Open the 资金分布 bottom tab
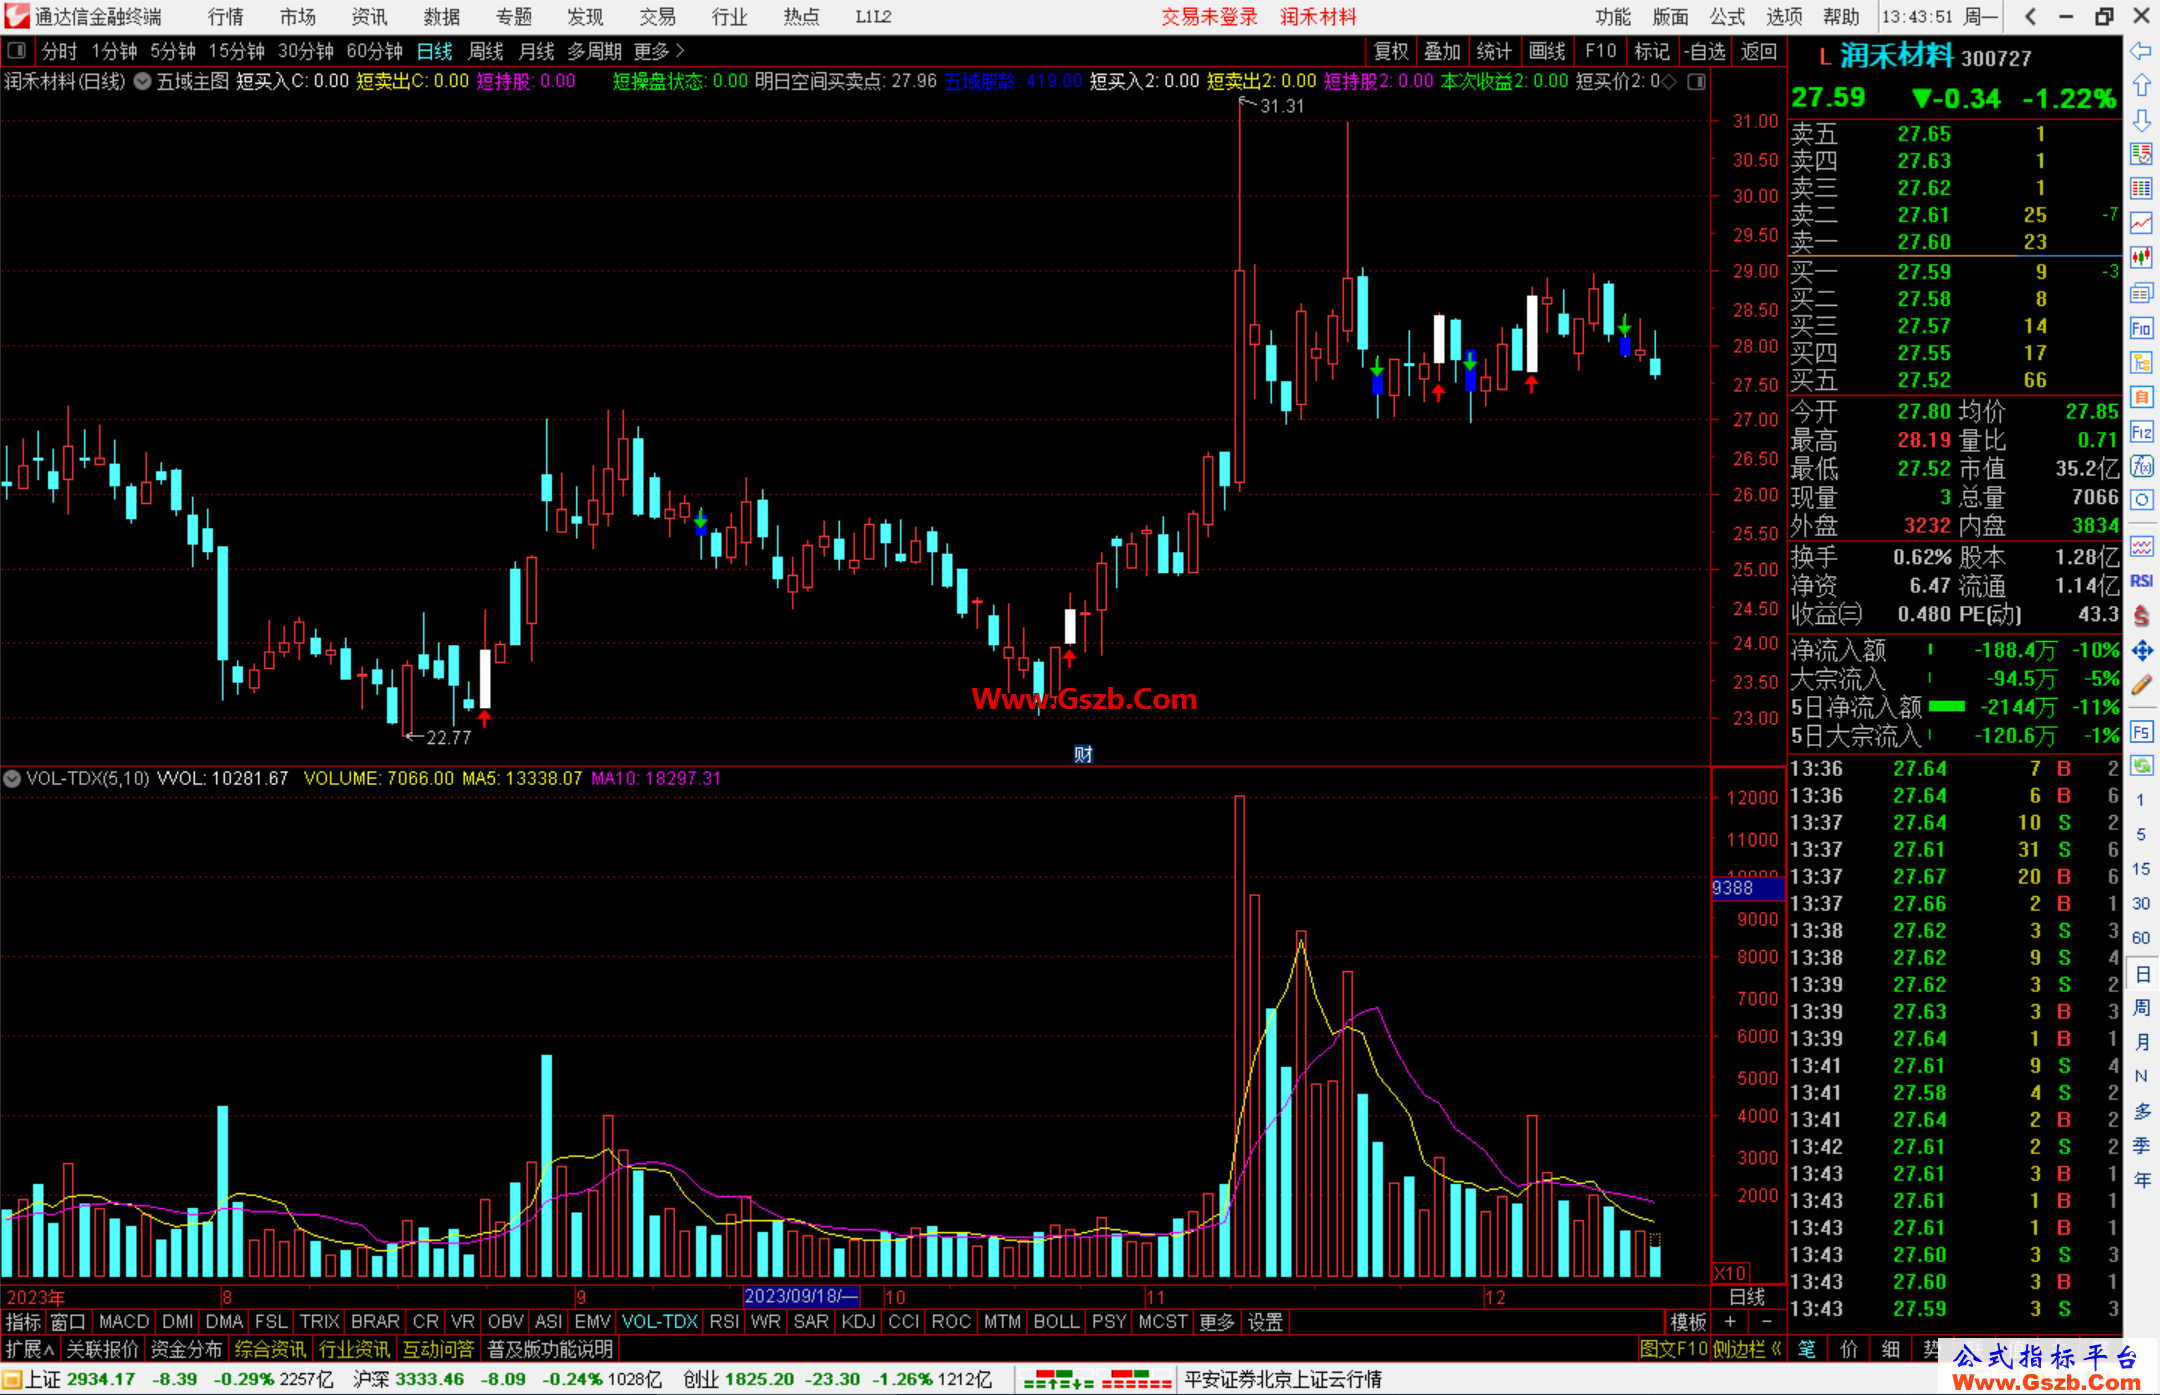 coord(186,1349)
